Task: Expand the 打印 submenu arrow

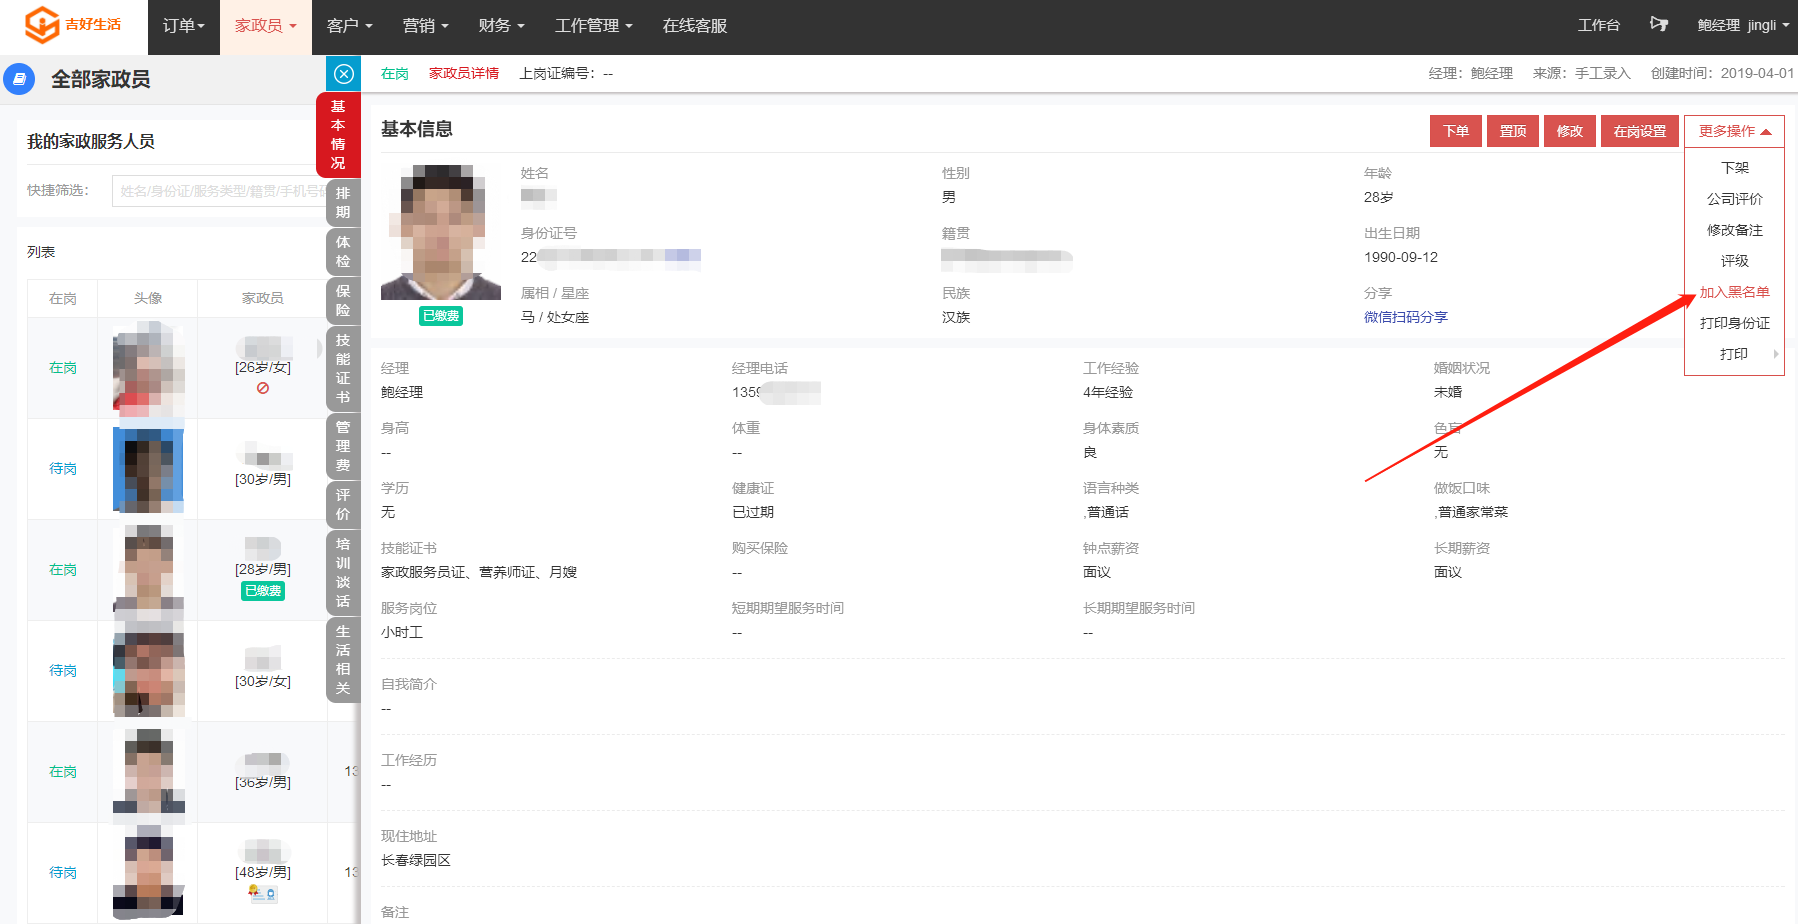Action: click(1775, 354)
